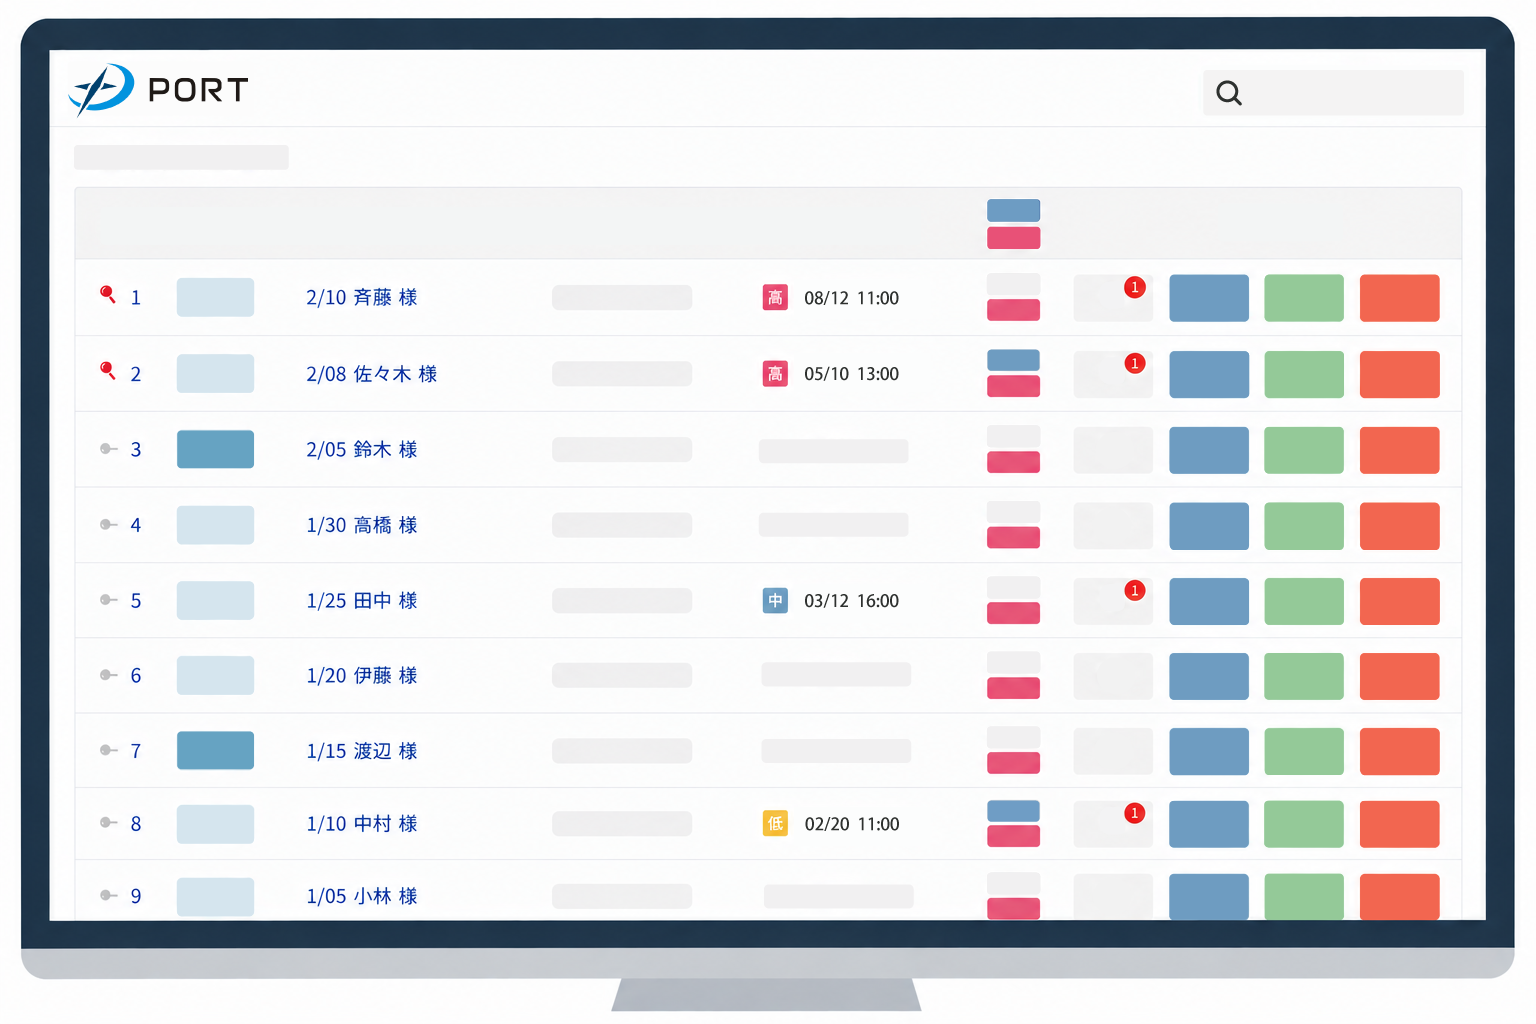Click the green button in 高橋 row
The height and width of the screenshot is (1024, 1536).
1304,526
